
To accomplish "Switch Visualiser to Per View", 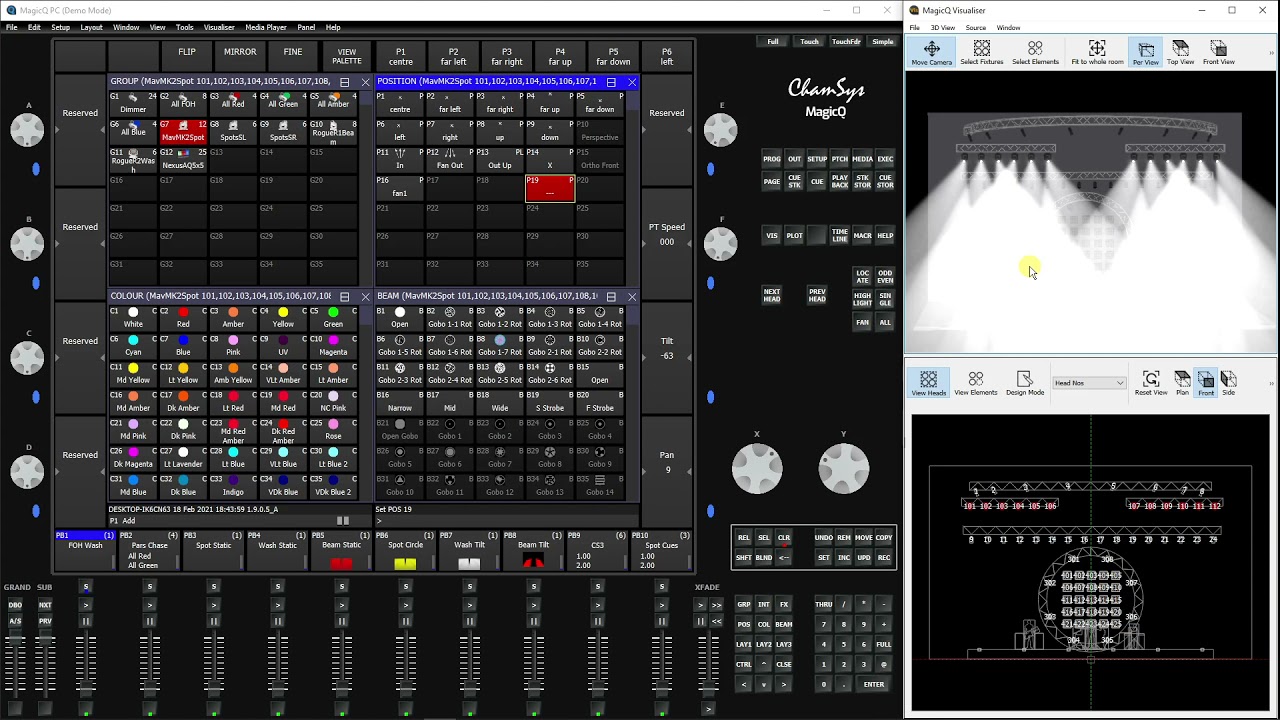I will click(1146, 53).
